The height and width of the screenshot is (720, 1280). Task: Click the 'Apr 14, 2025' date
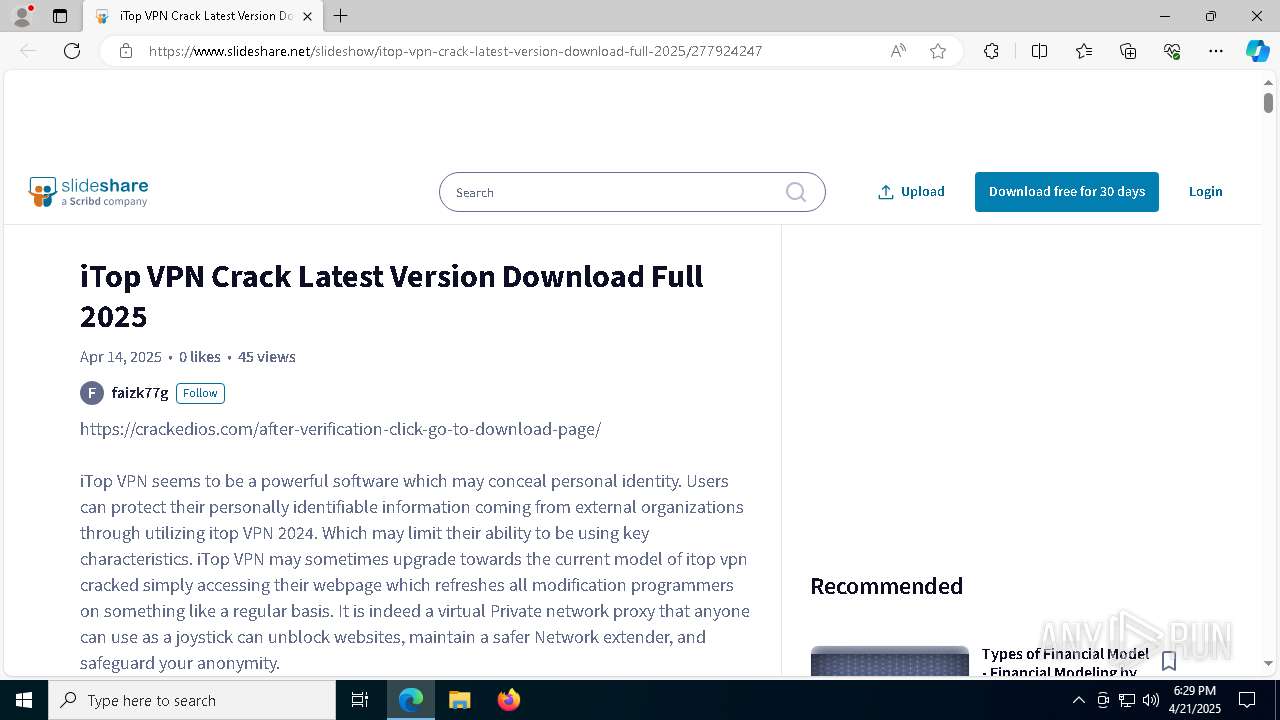click(x=121, y=357)
